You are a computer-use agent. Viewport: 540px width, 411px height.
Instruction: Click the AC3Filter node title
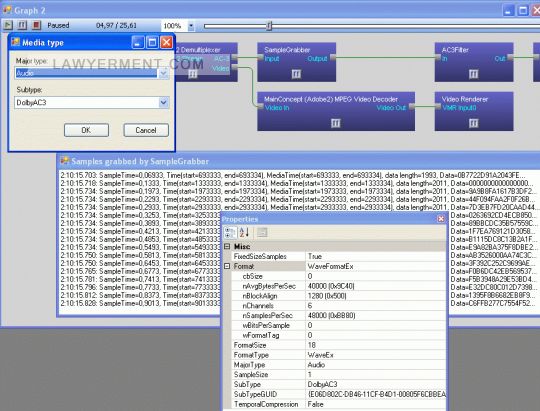click(455, 50)
